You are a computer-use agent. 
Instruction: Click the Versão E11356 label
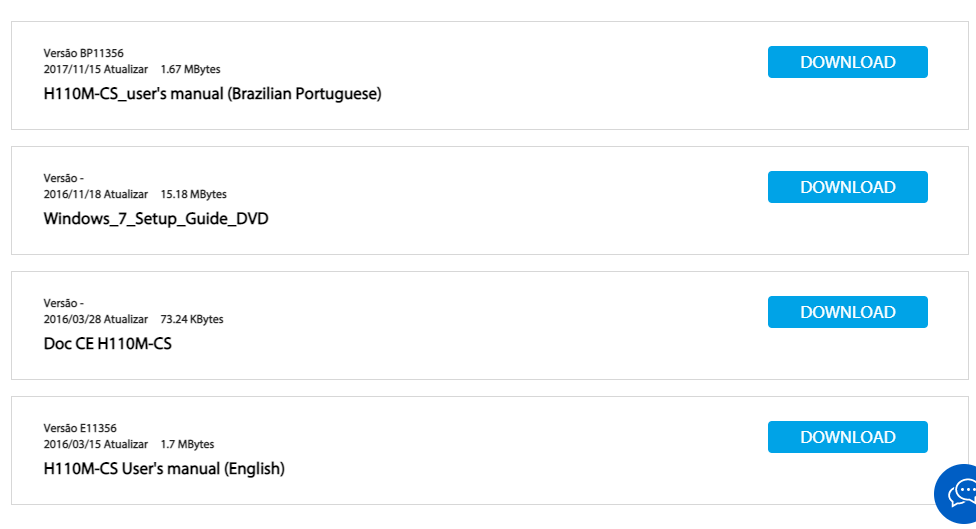(80, 428)
